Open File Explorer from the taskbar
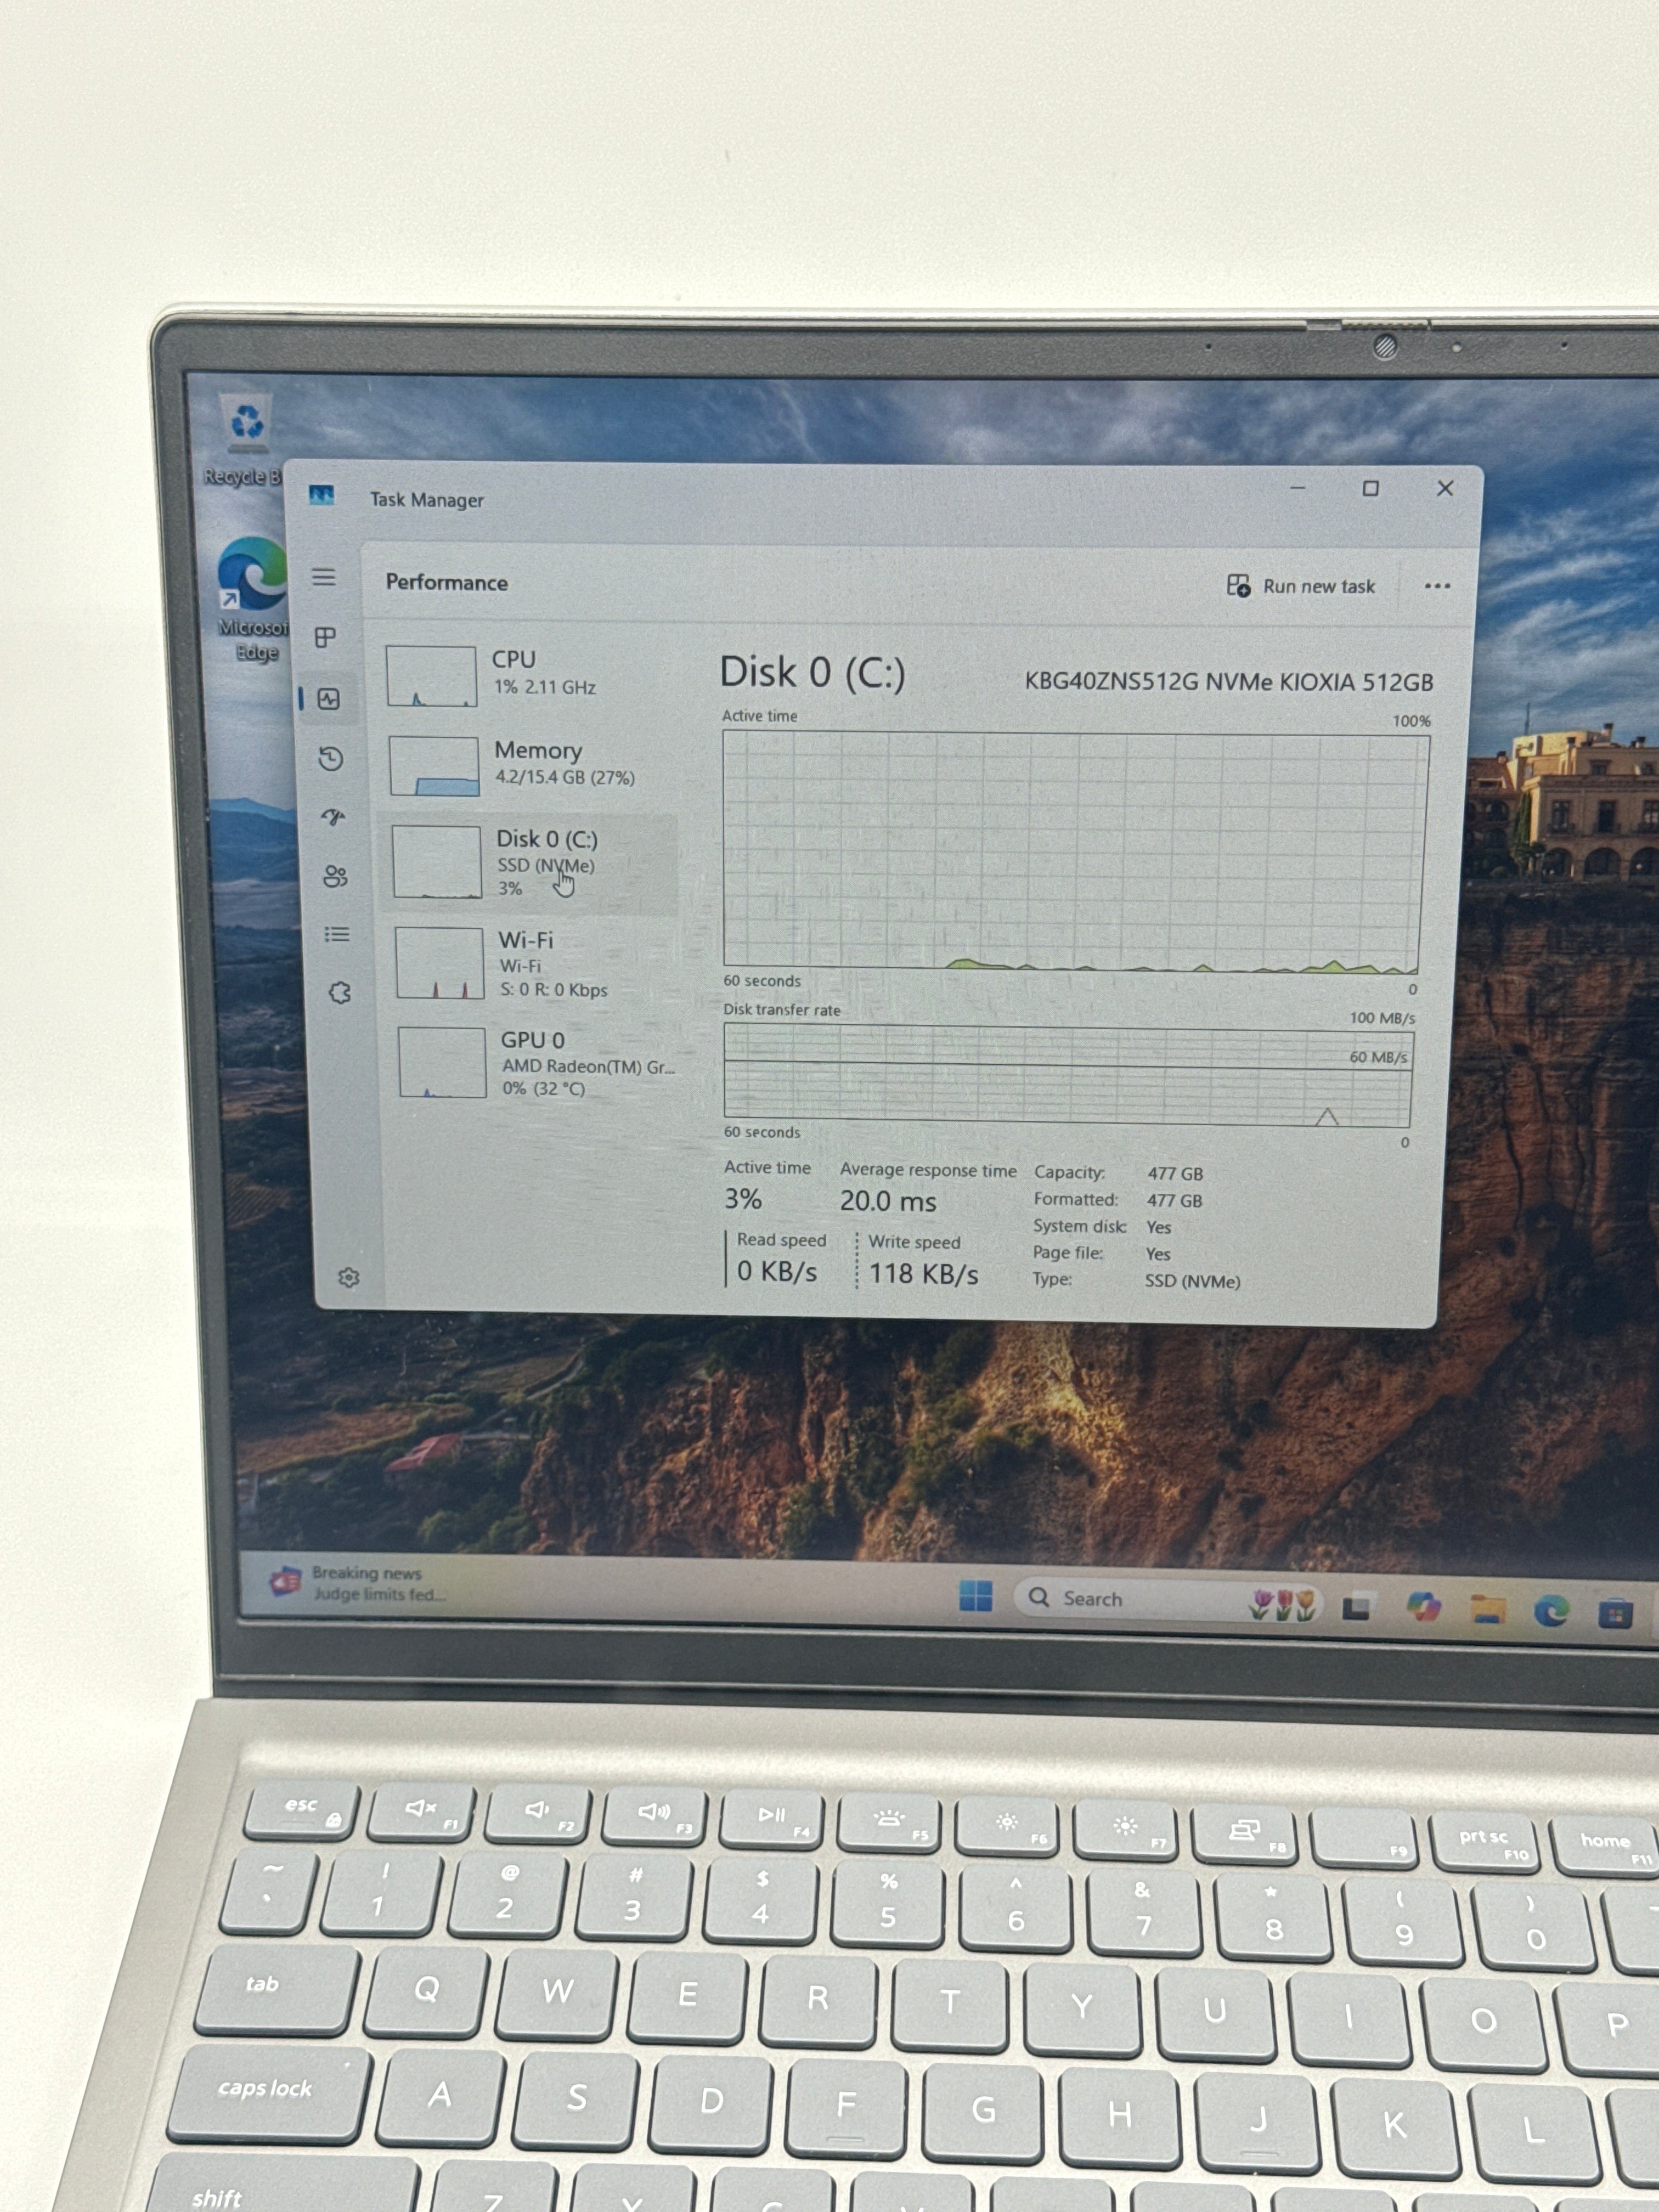 pyautogui.click(x=1488, y=1609)
